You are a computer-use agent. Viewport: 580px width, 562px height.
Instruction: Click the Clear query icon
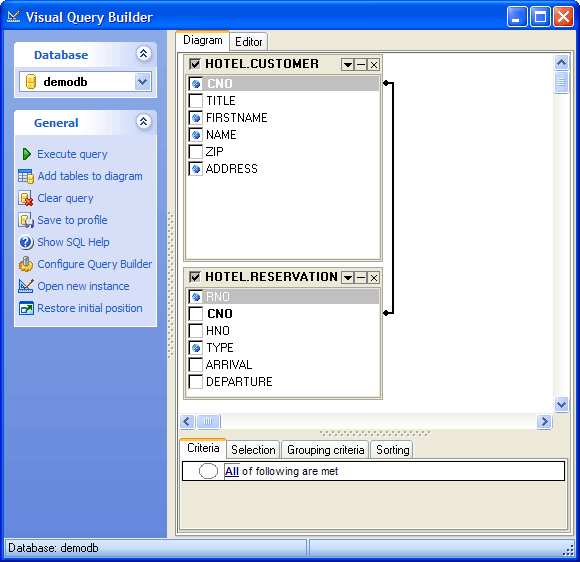click(x=26, y=198)
